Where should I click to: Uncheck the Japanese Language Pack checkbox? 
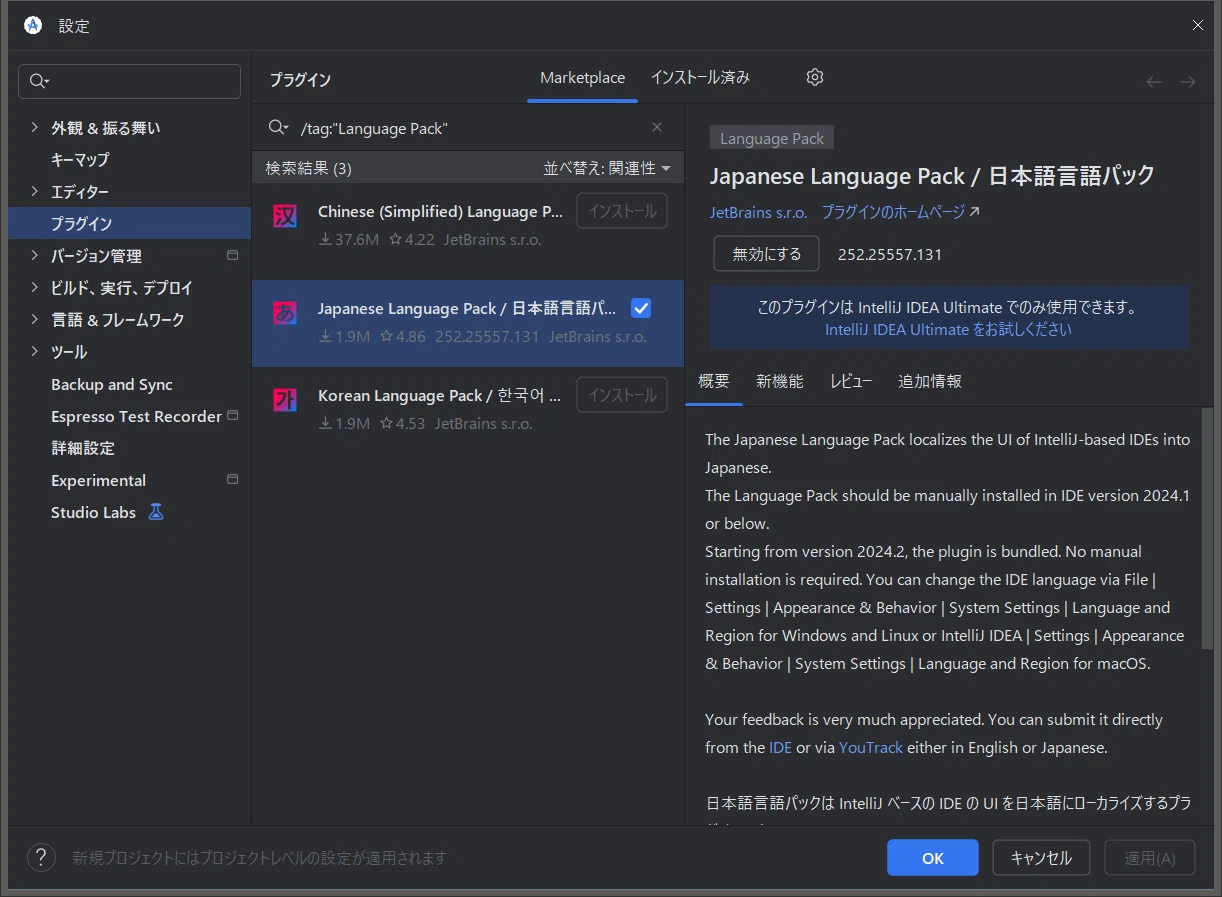(x=641, y=308)
